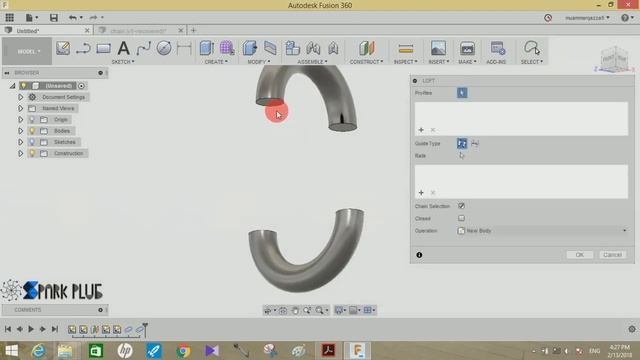Click the Make 3D print icon
The image size is (640, 360).
467,48
